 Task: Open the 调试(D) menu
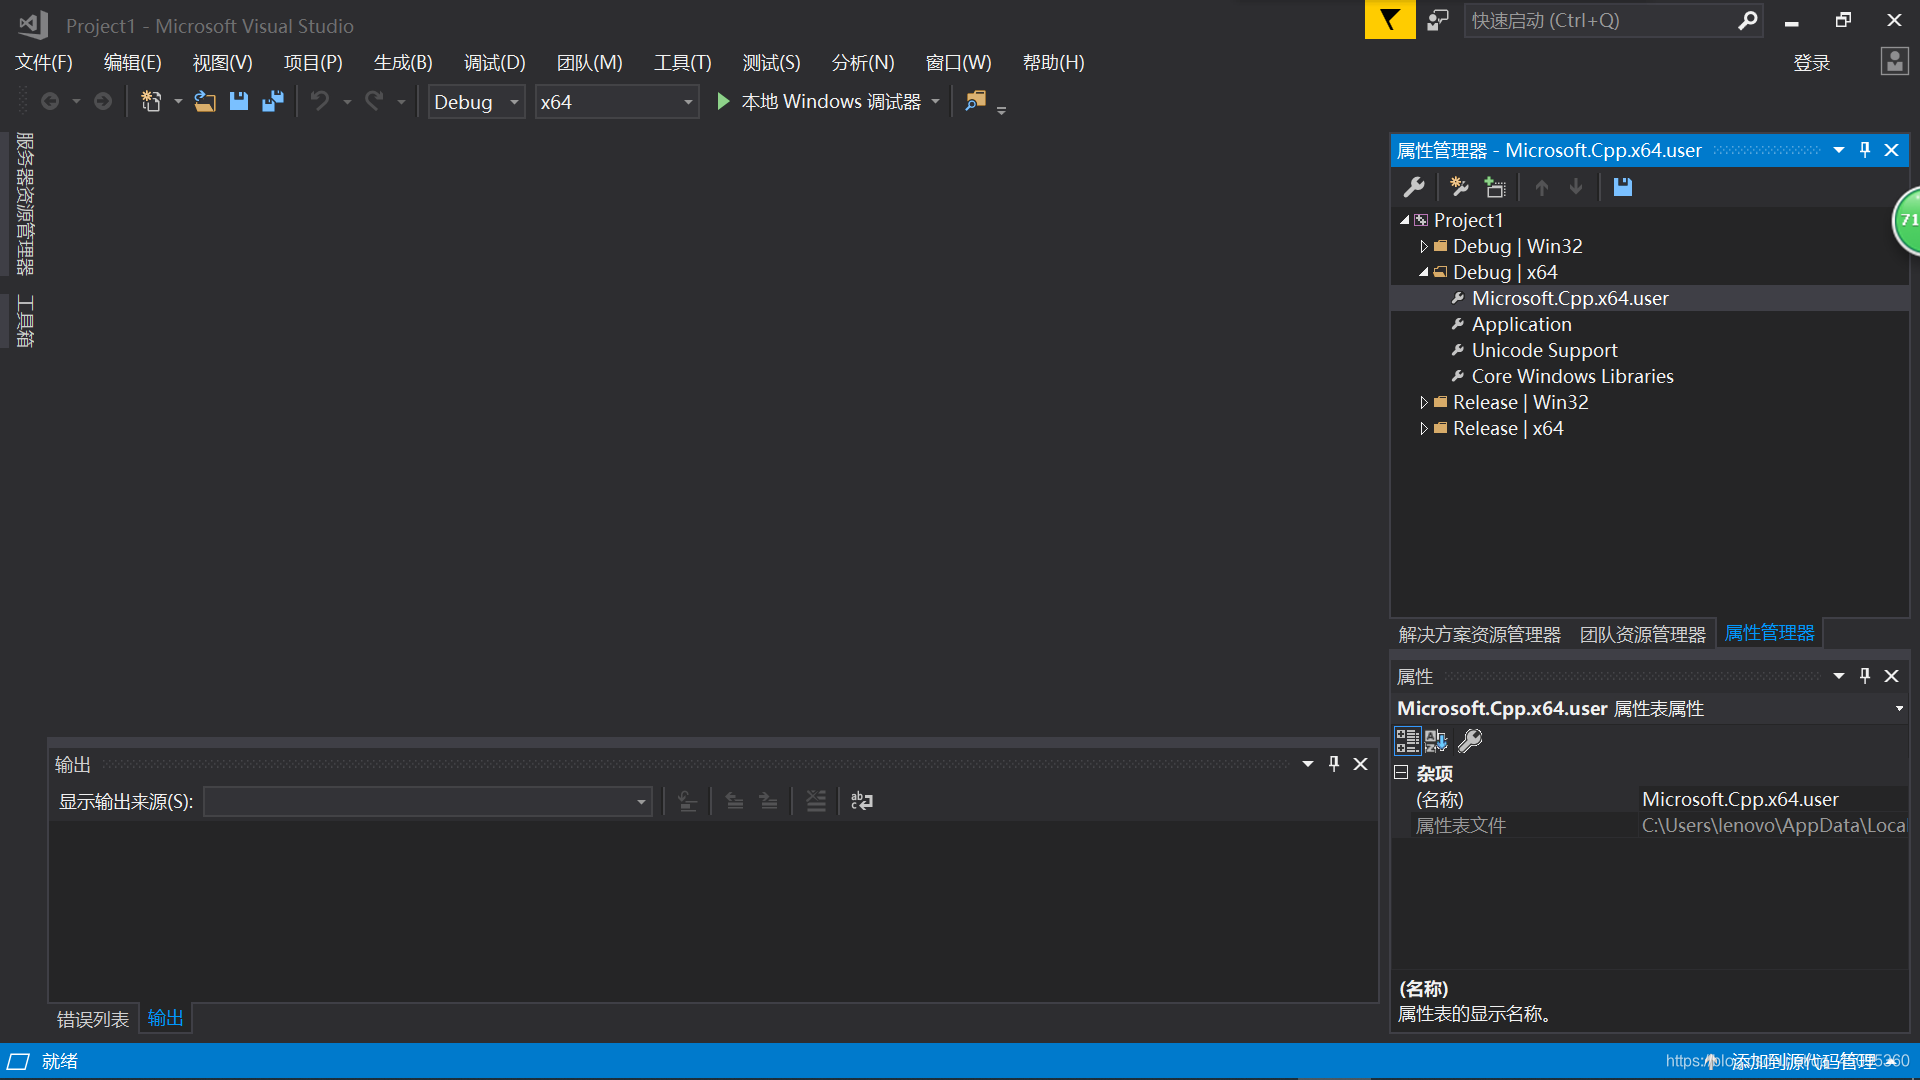[x=495, y=63]
